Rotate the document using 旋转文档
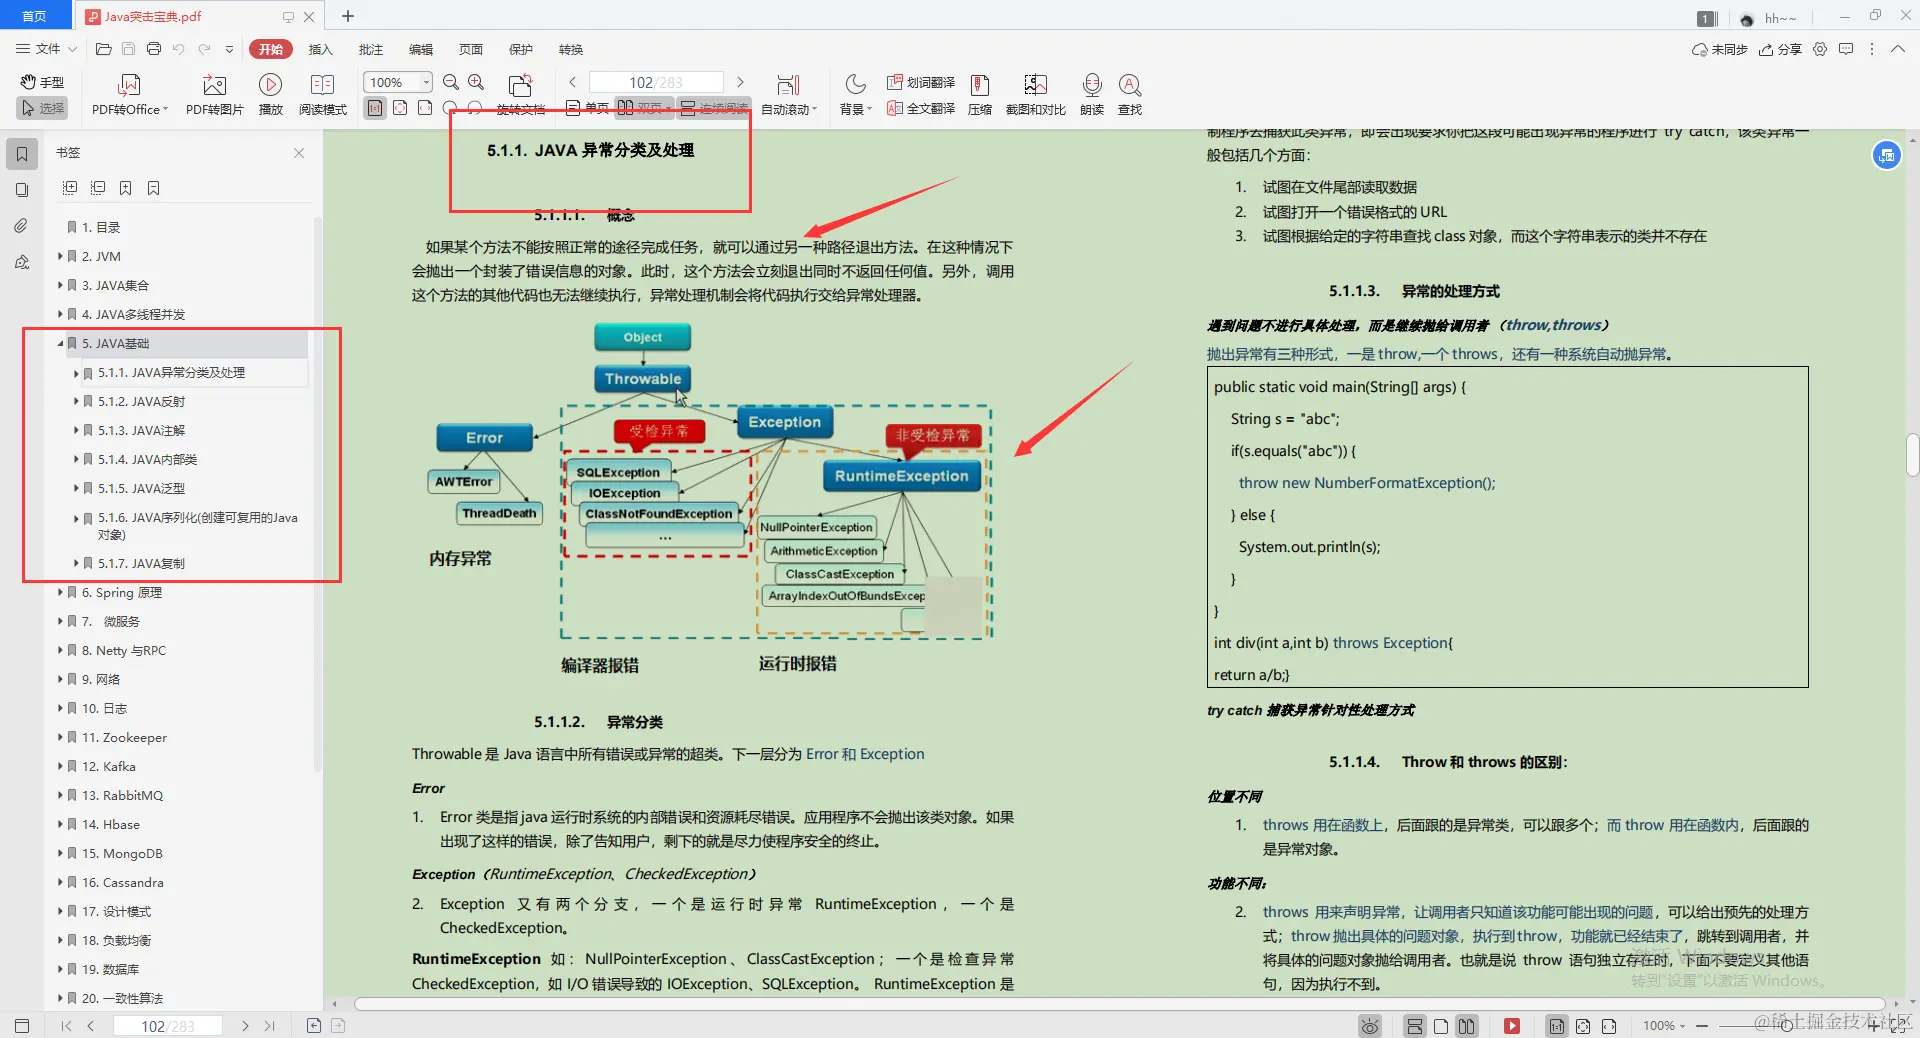This screenshot has width=1920, height=1038. click(520, 93)
